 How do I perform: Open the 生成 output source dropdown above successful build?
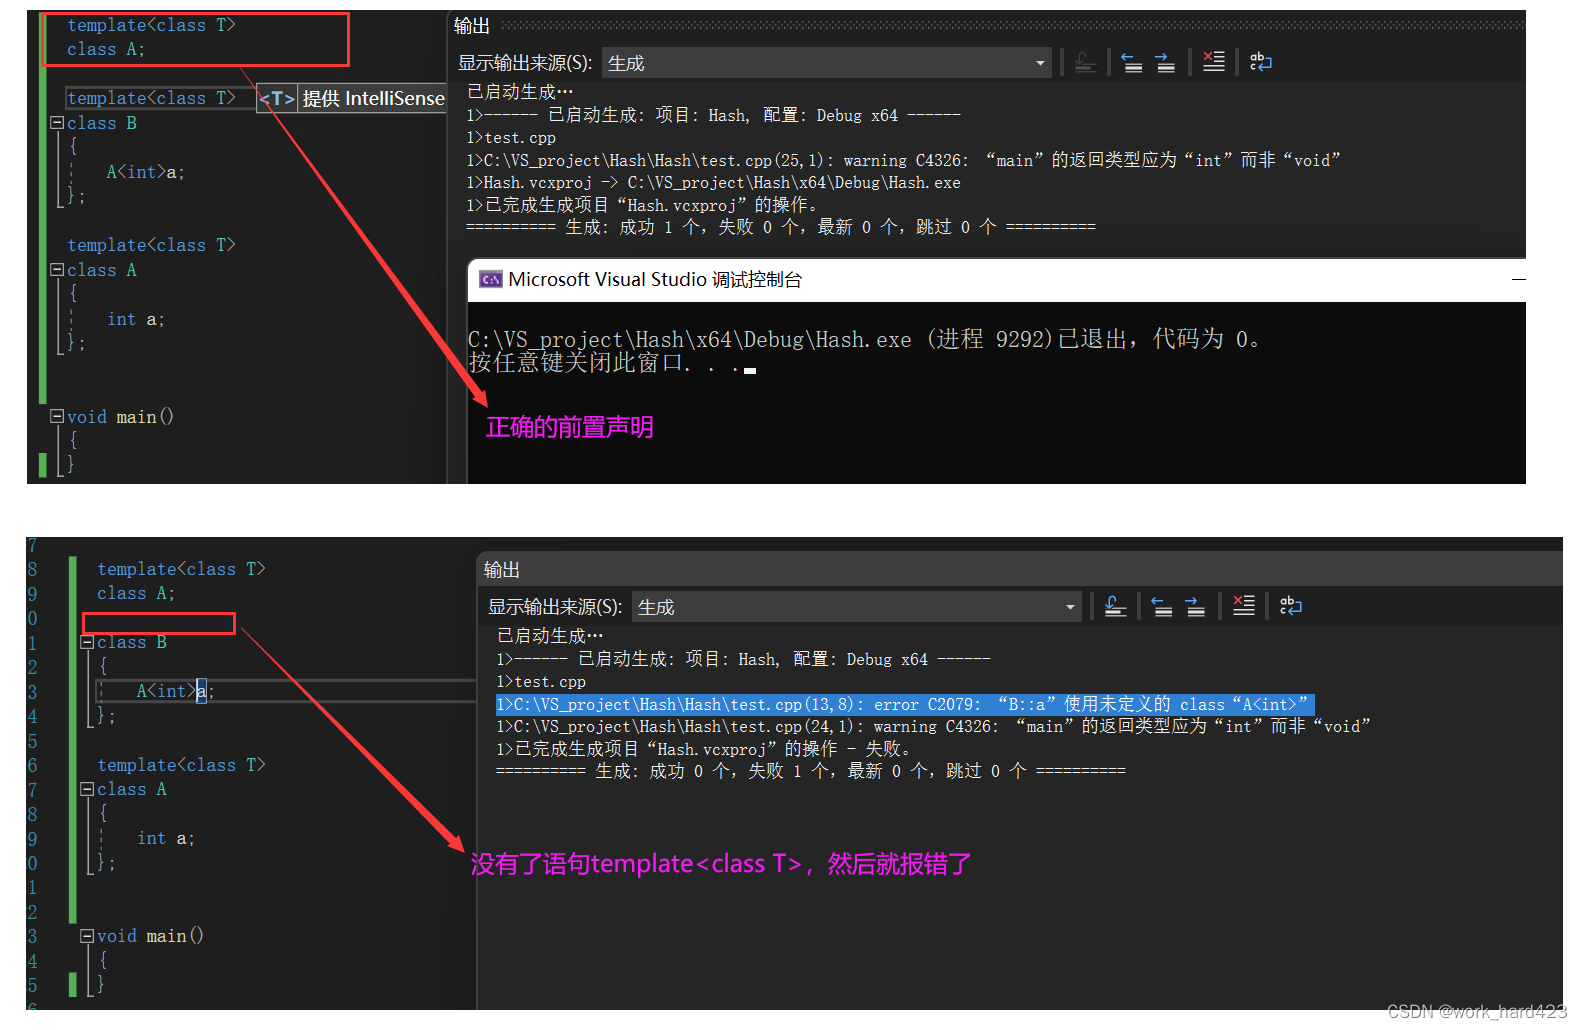pos(827,63)
